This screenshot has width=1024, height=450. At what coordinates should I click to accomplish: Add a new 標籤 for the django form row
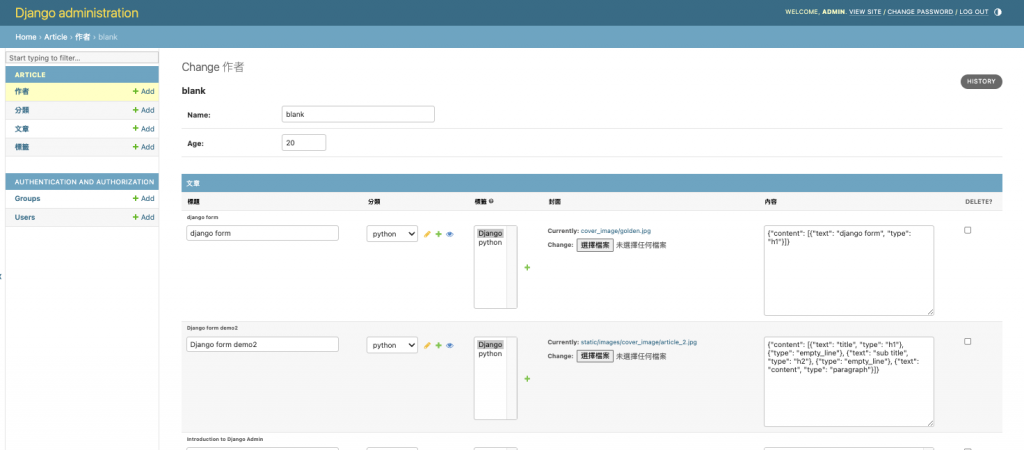point(527,267)
